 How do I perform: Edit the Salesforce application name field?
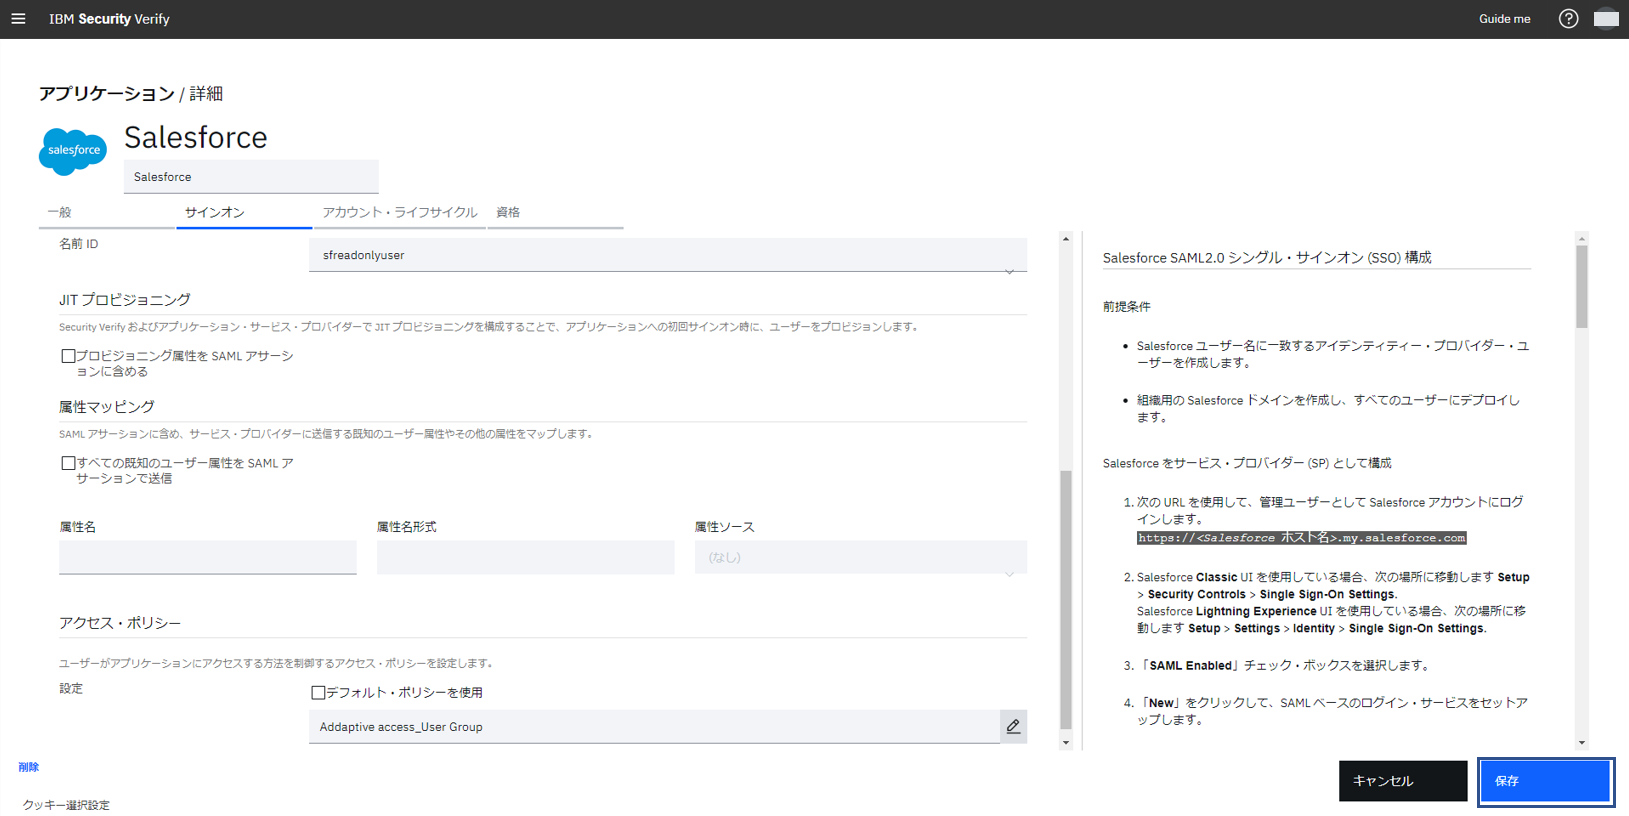[251, 177]
